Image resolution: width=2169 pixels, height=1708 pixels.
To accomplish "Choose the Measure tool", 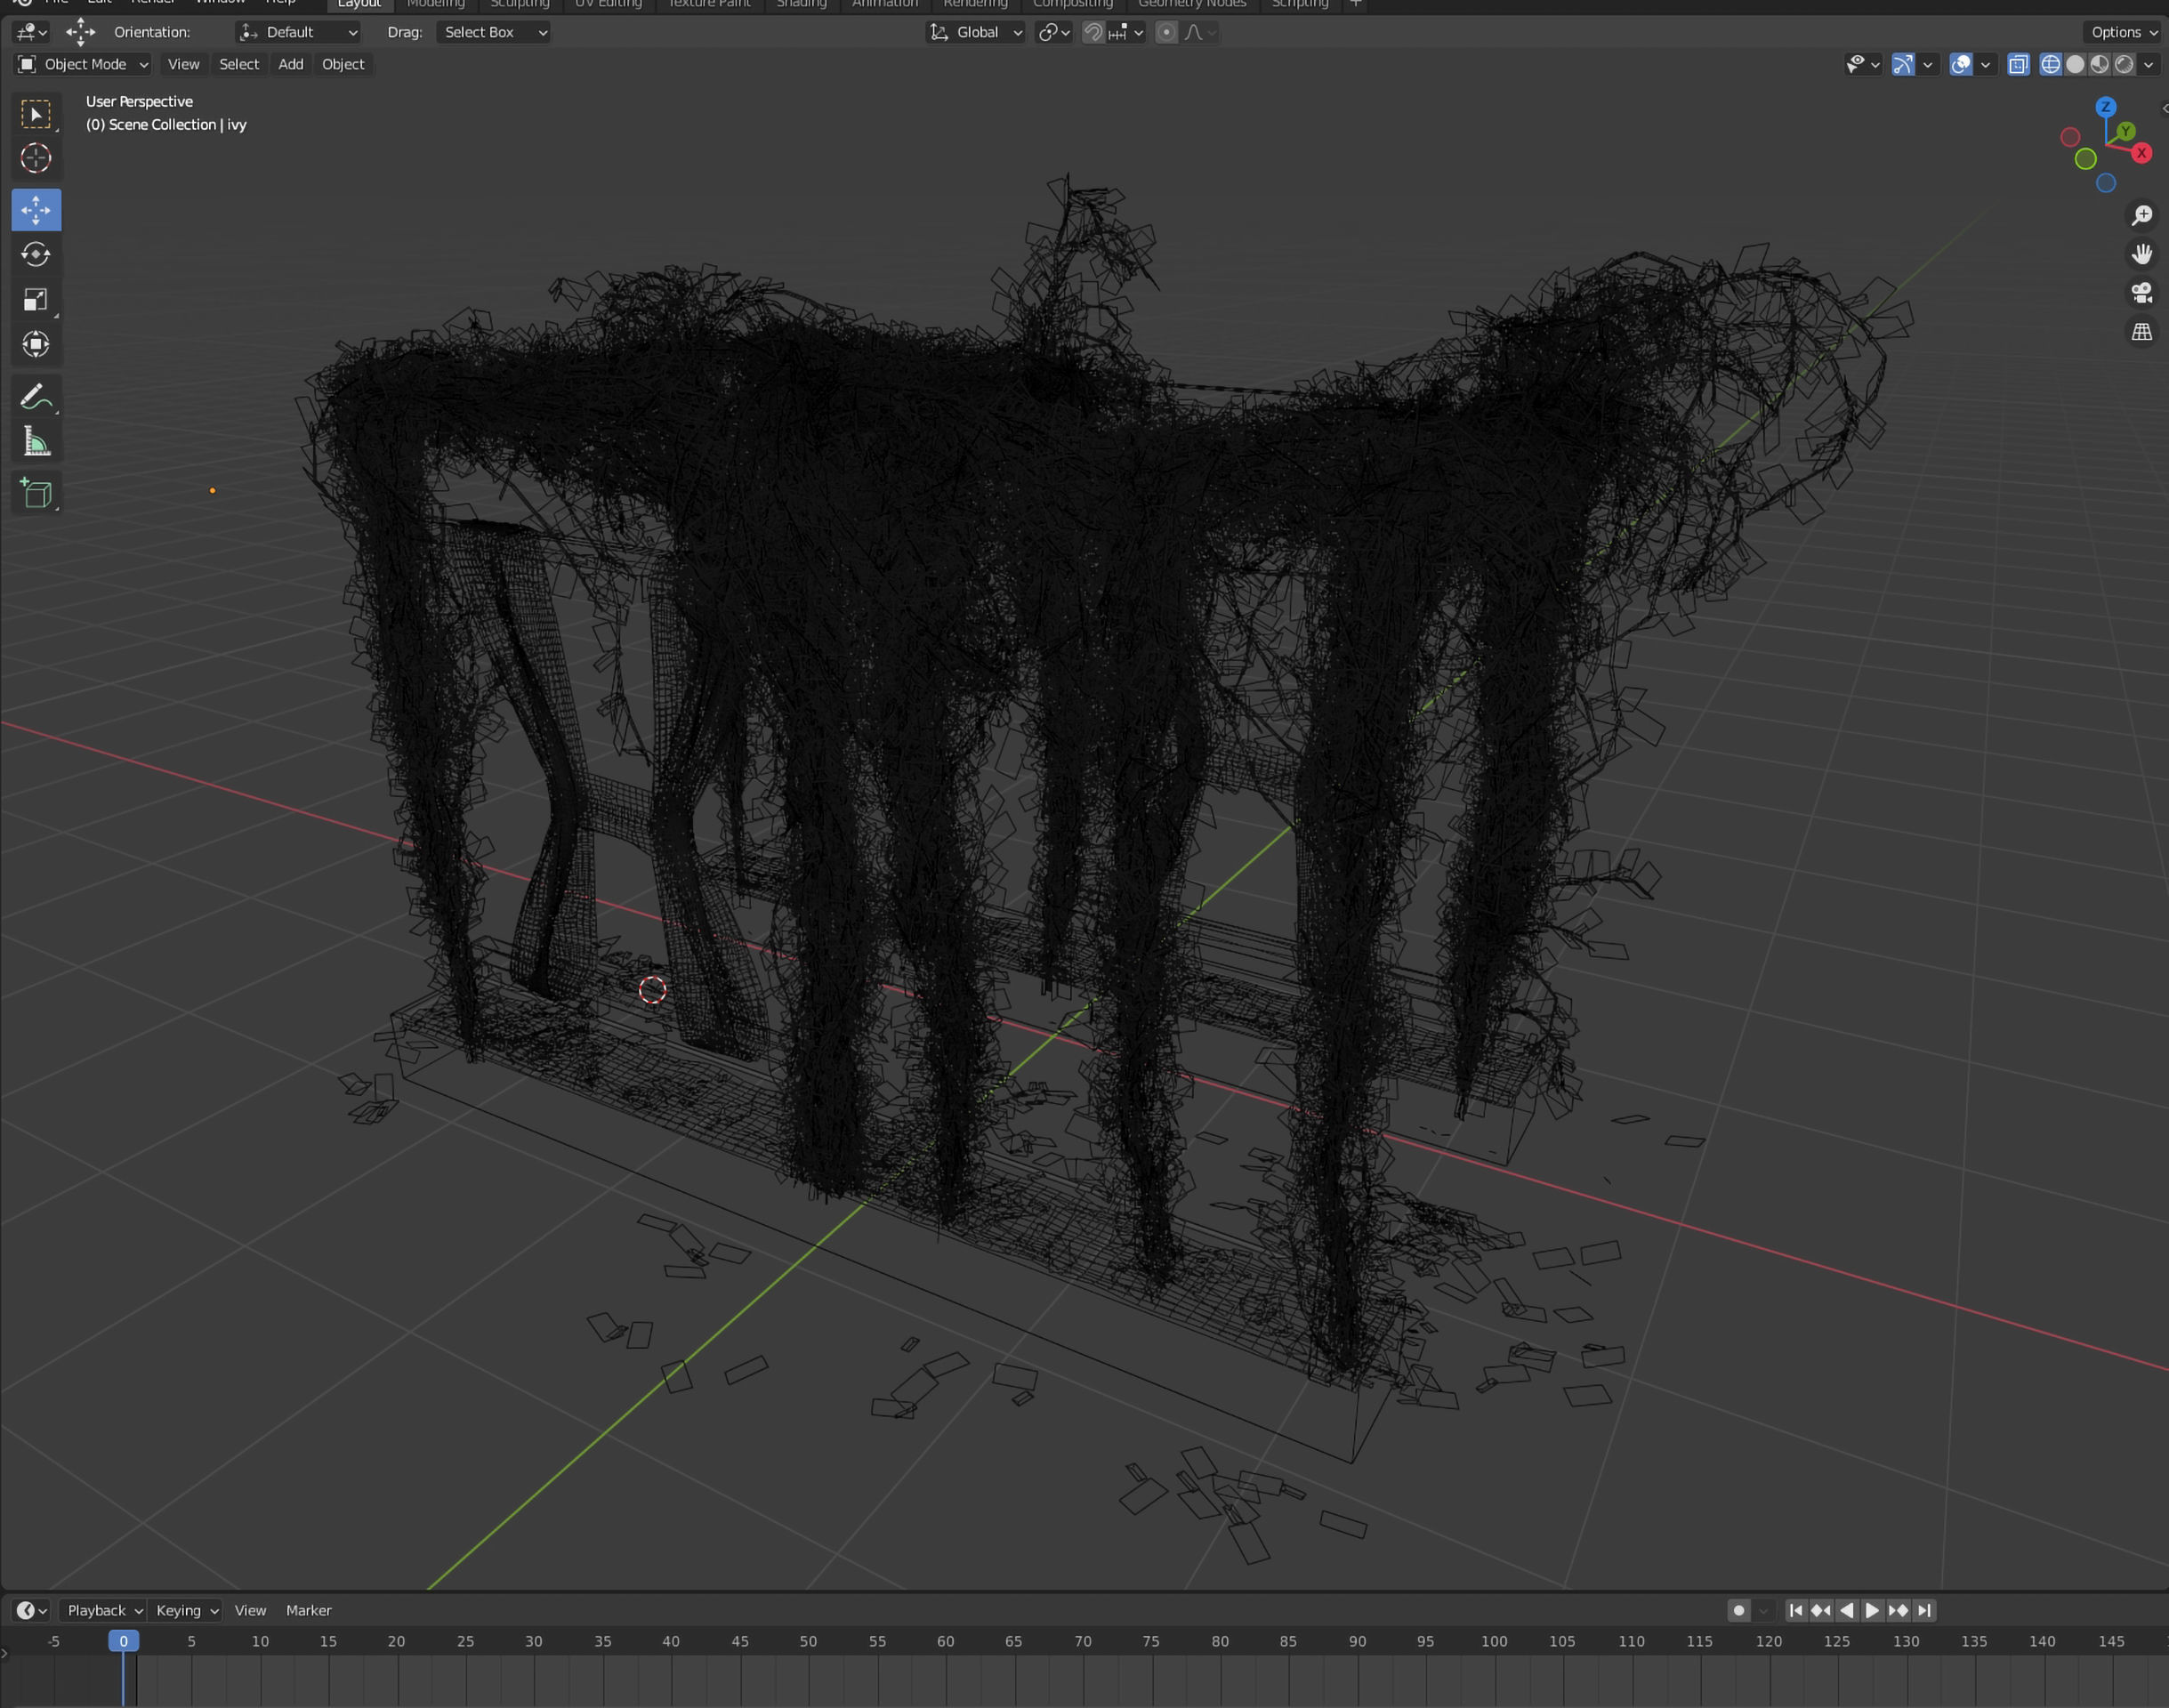I will tap(36, 442).
